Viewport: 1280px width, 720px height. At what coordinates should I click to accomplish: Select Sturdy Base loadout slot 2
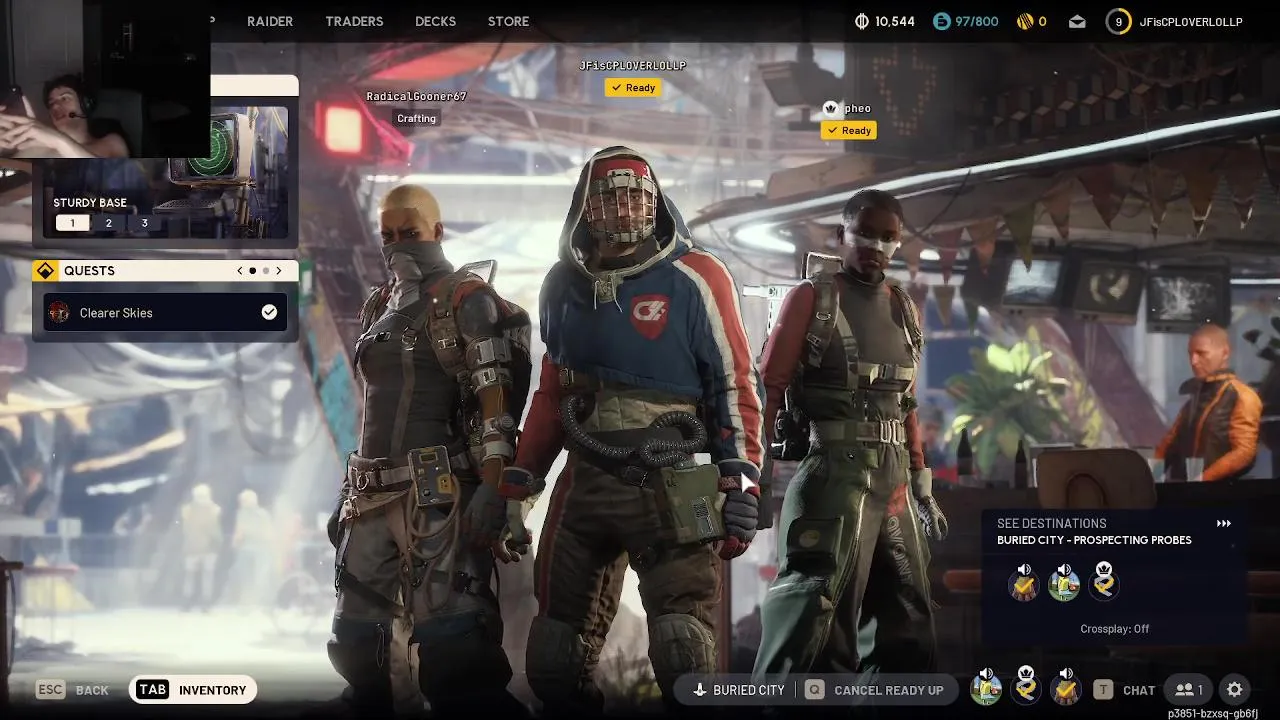click(109, 223)
